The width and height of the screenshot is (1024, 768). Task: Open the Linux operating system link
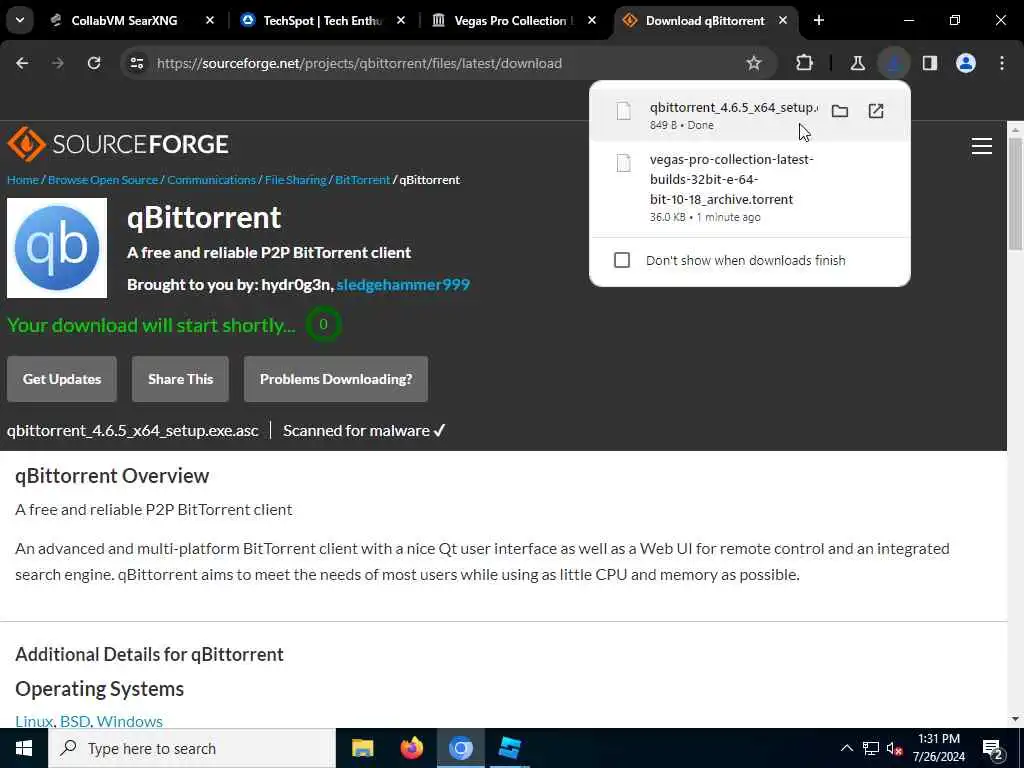point(34,721)
